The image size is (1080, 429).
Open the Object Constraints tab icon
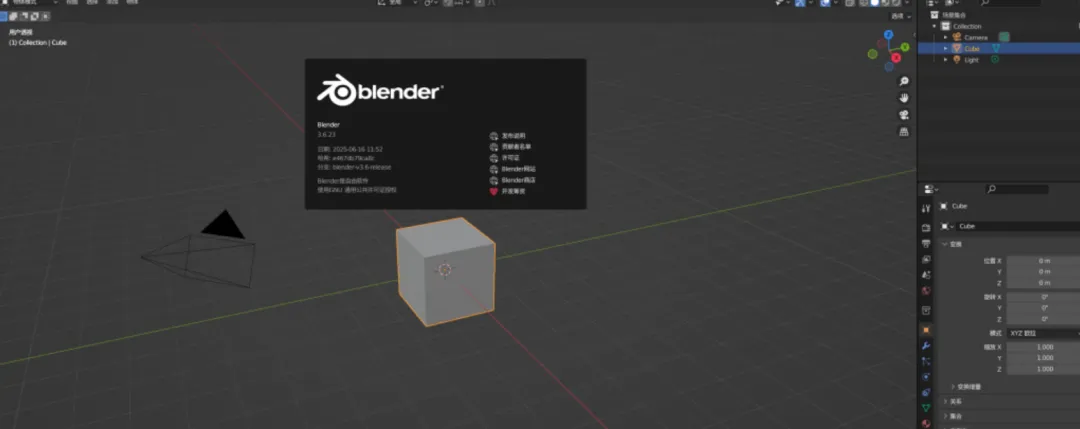click(926, 392)
